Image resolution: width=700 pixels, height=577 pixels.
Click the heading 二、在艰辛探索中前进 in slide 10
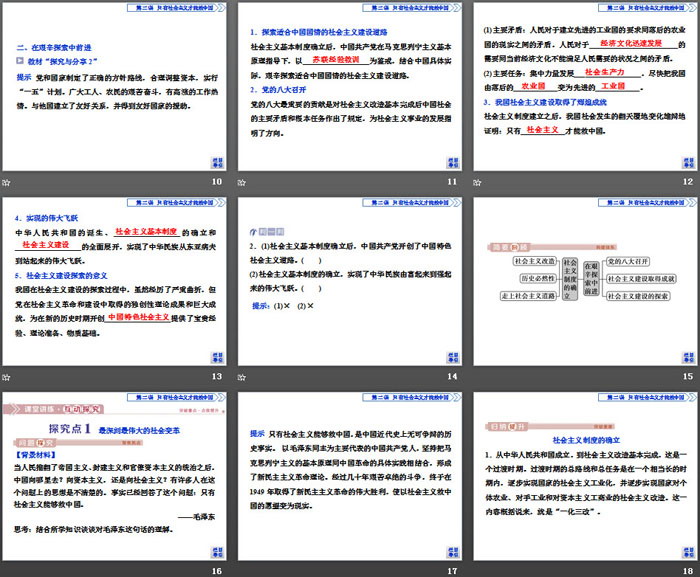[54, 47]
